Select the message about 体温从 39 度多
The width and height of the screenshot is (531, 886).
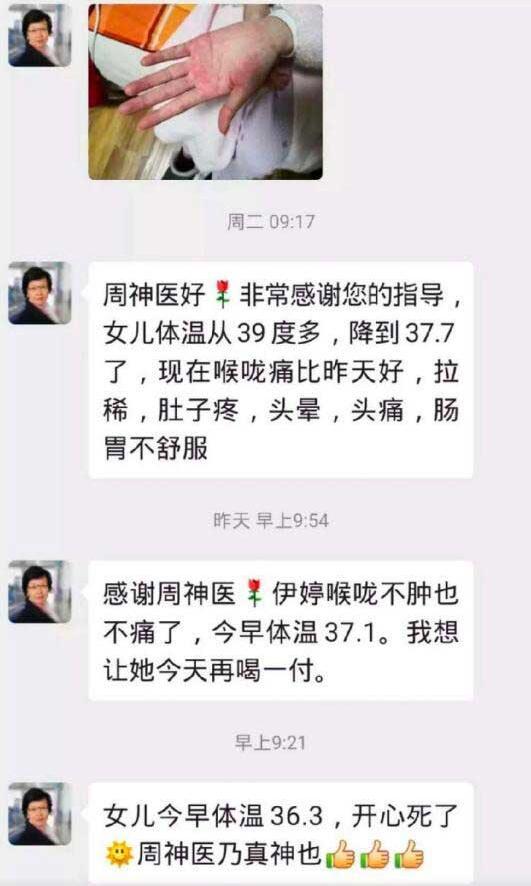[281, 370]
